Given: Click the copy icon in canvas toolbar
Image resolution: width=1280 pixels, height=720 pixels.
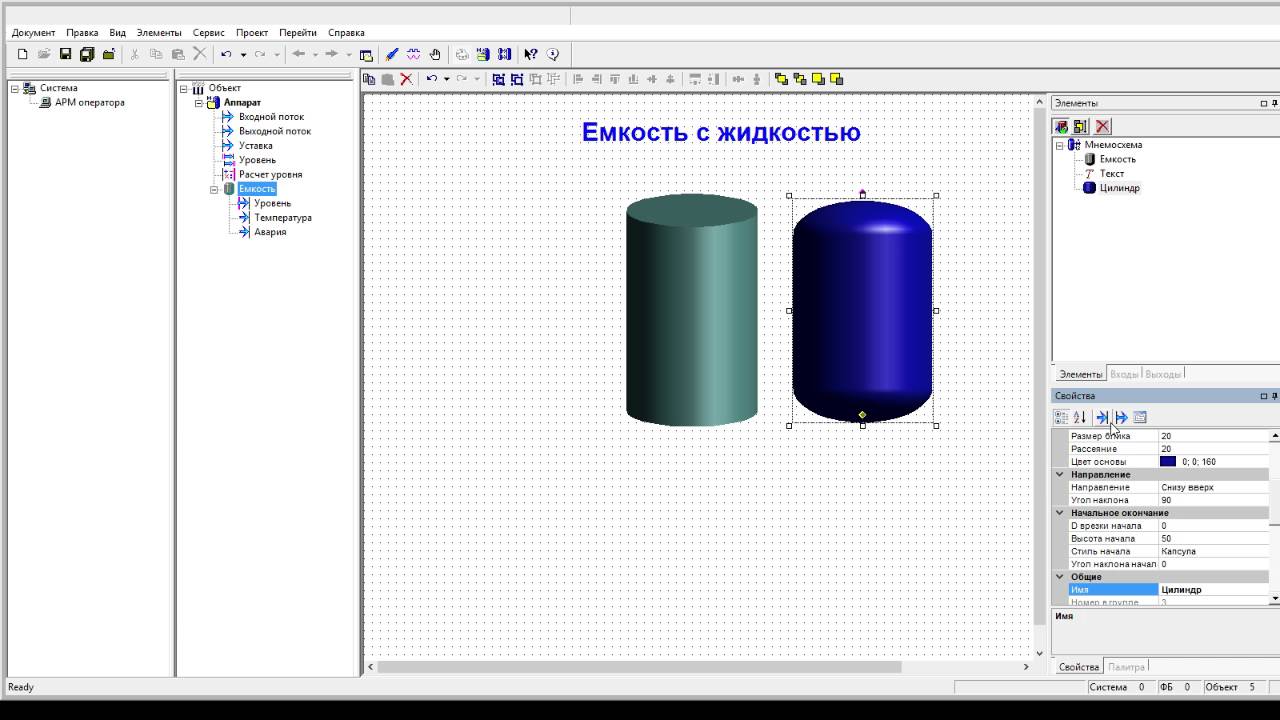Looking at the screenshot, I should 370,79.
